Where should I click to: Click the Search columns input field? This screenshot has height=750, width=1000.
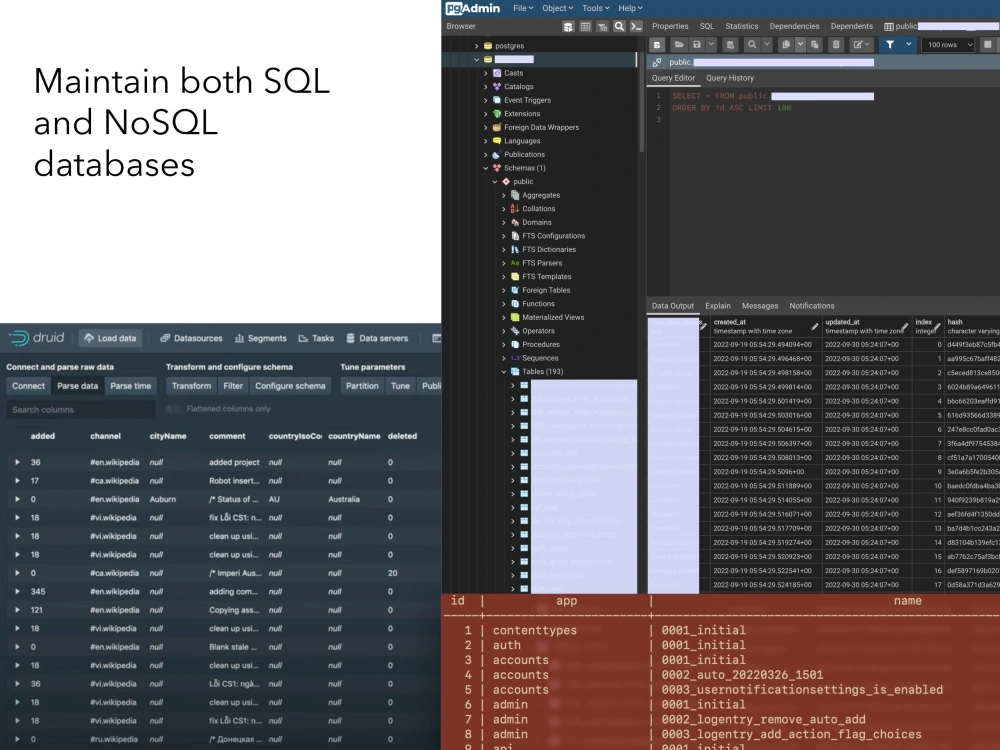(x=81, y=409)
